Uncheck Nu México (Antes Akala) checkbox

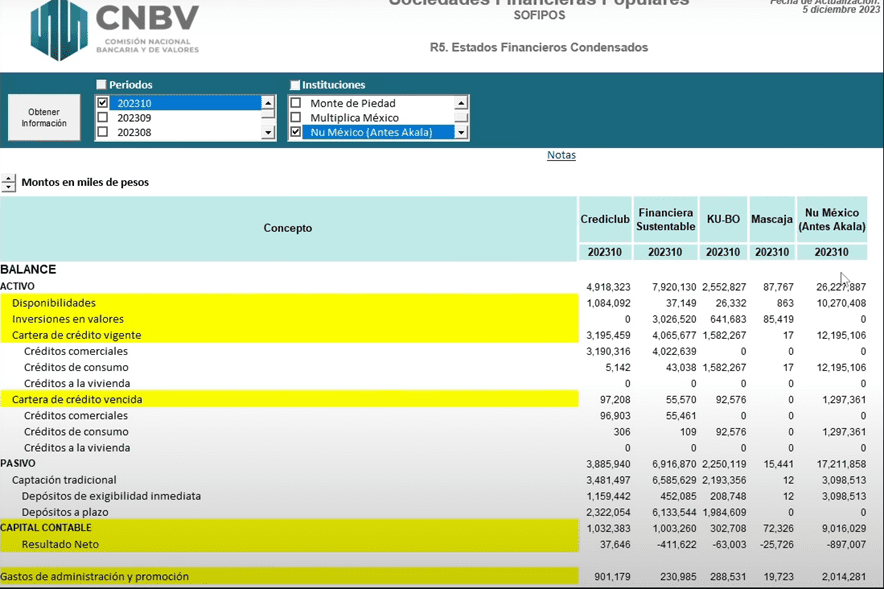(296, 132)
